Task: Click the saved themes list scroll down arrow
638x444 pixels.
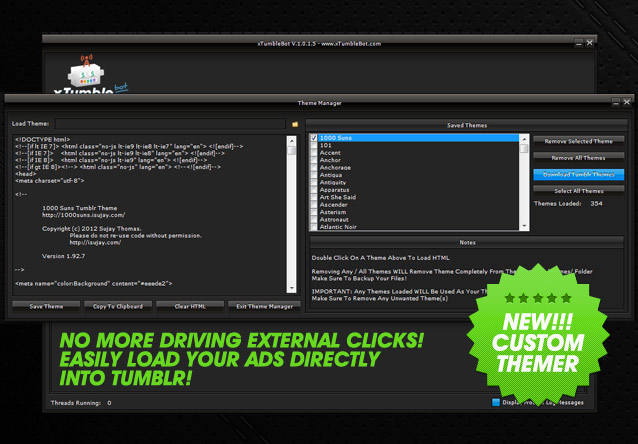Action: (524, 226)
